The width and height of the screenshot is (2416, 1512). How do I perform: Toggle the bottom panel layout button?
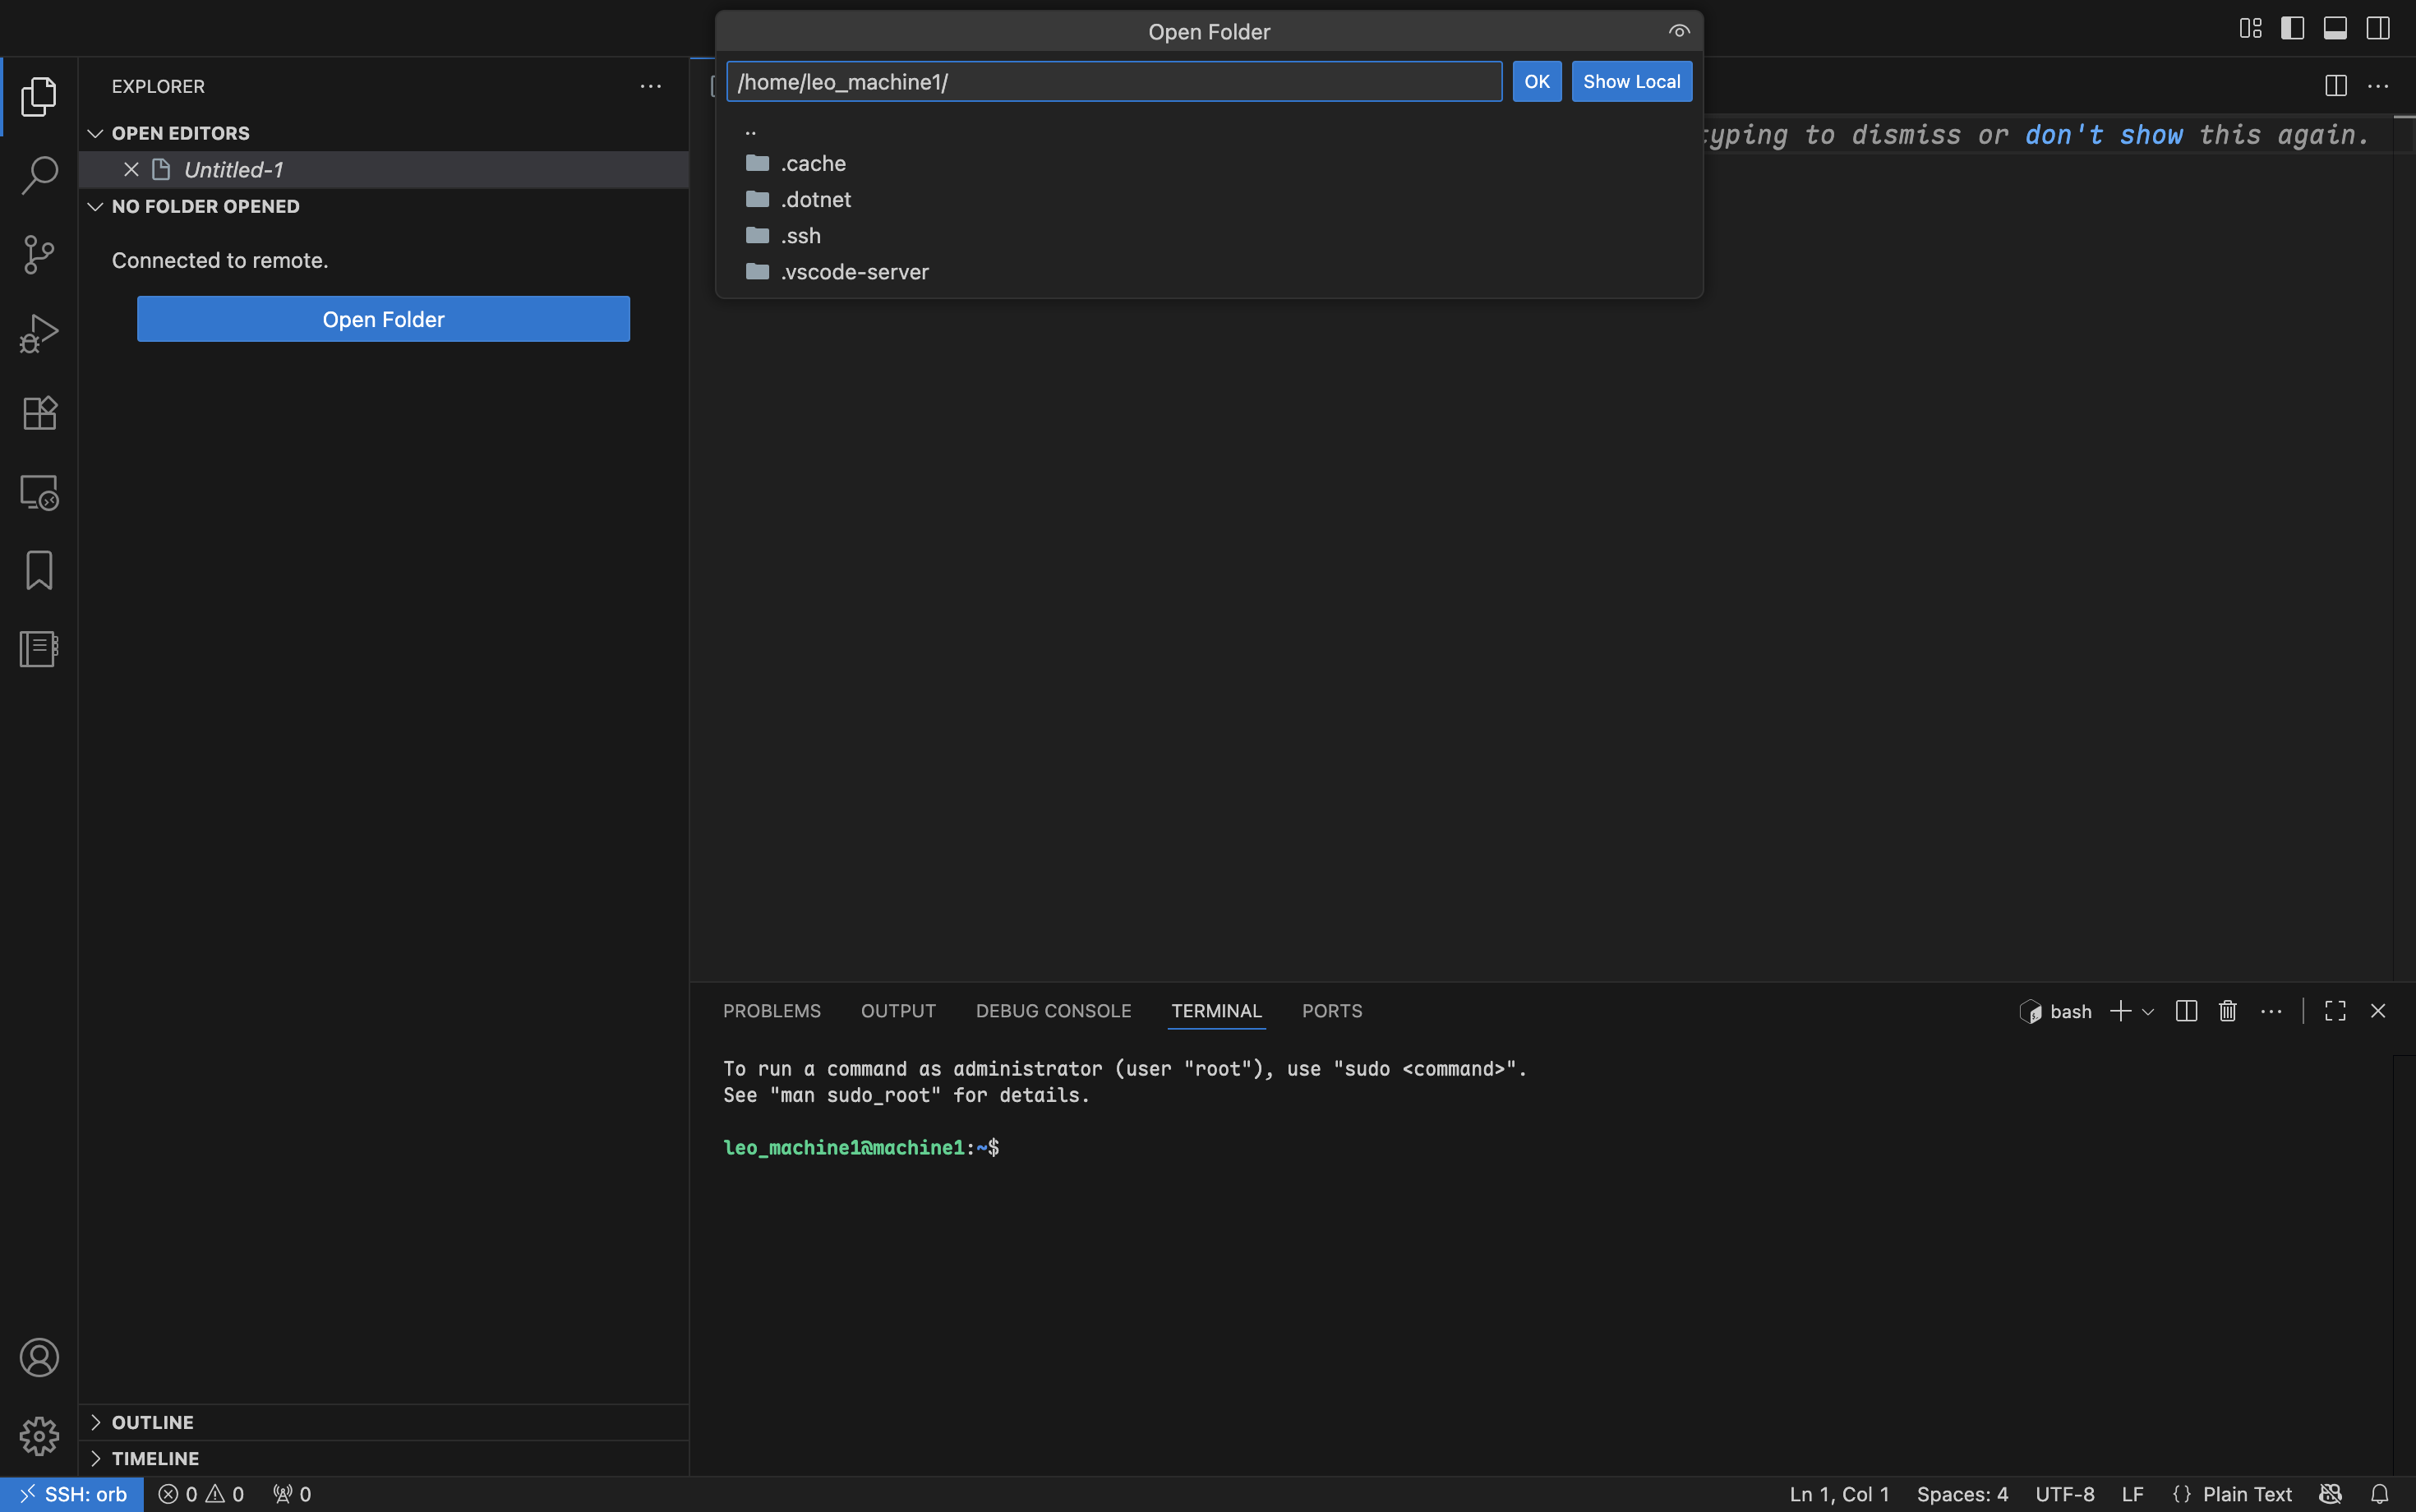point(2335,28)
